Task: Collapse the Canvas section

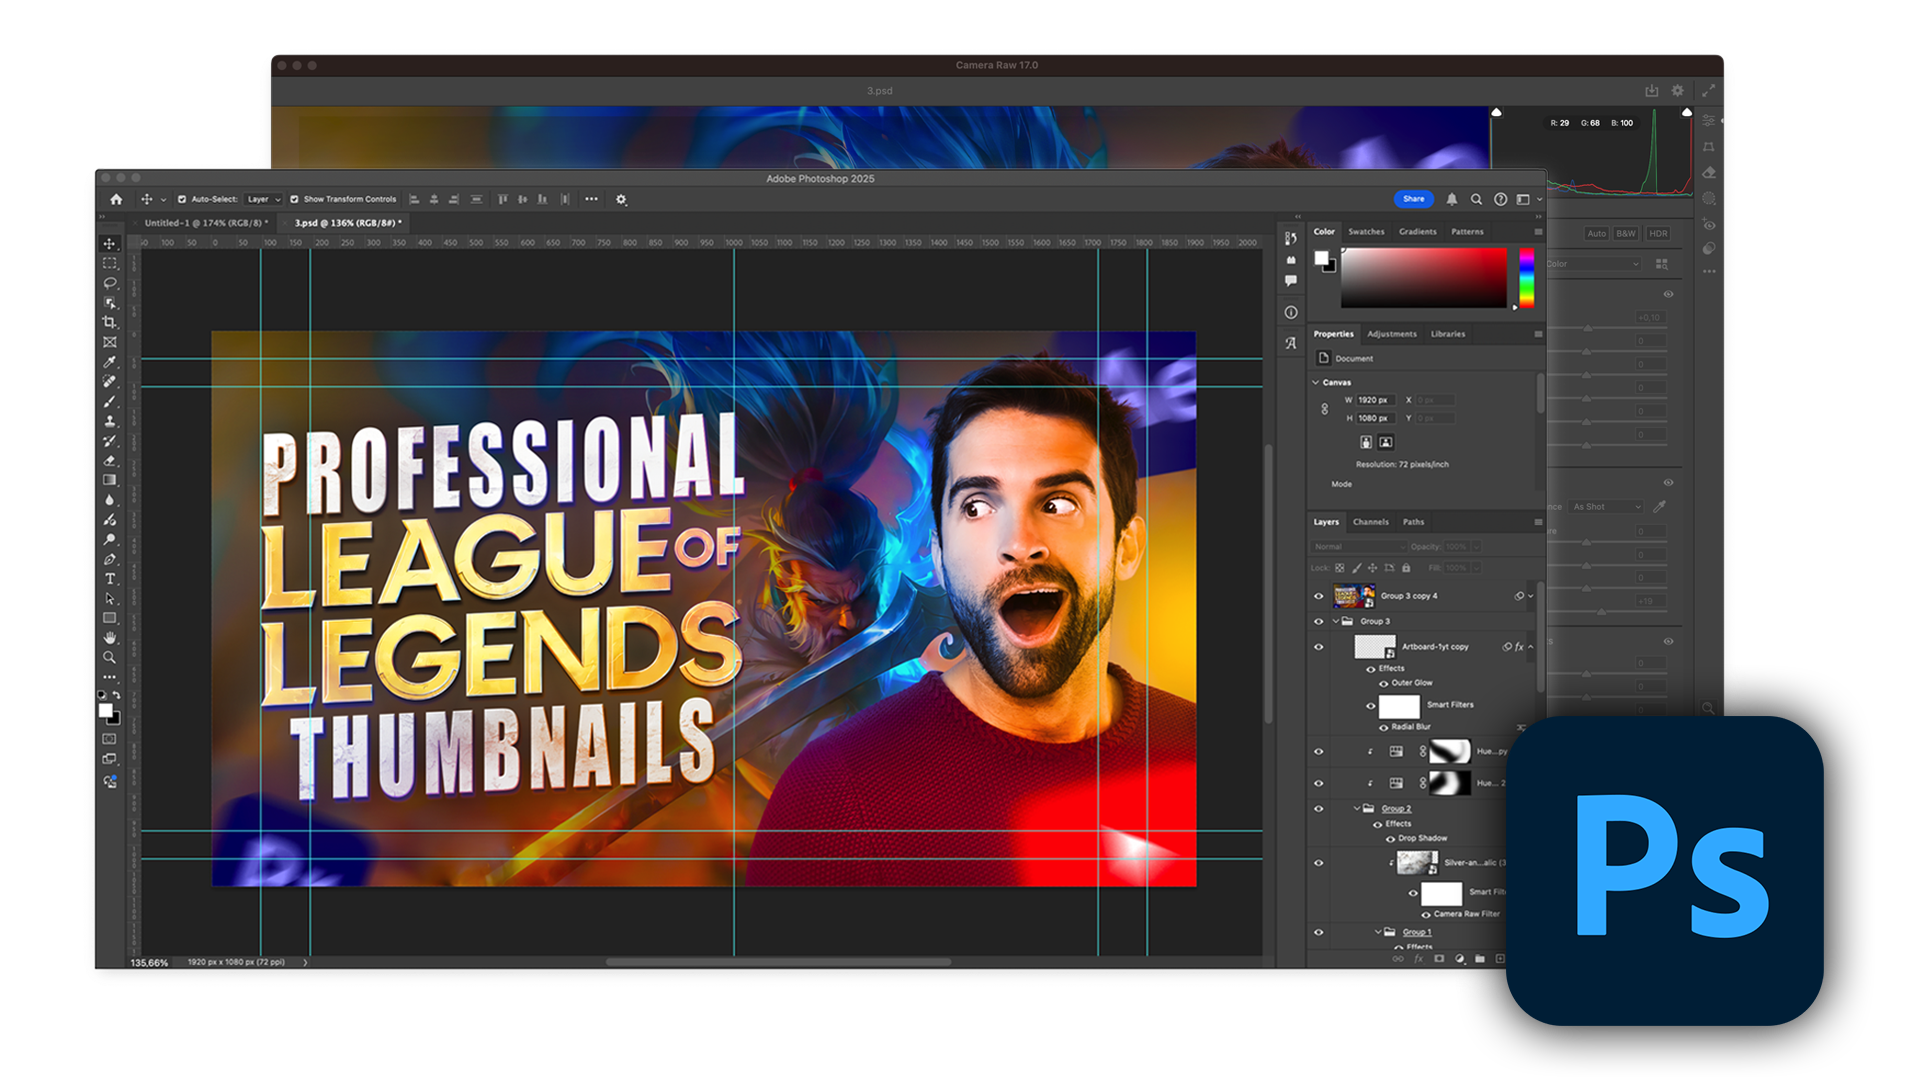Action: 1316,382
